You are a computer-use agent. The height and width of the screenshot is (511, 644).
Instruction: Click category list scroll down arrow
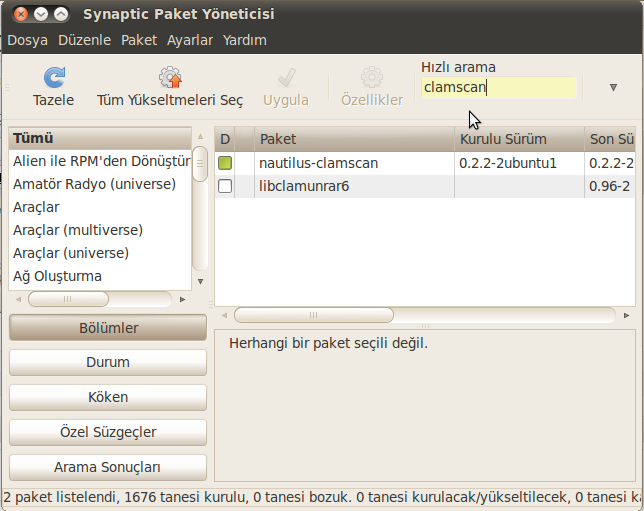point(200,281)
